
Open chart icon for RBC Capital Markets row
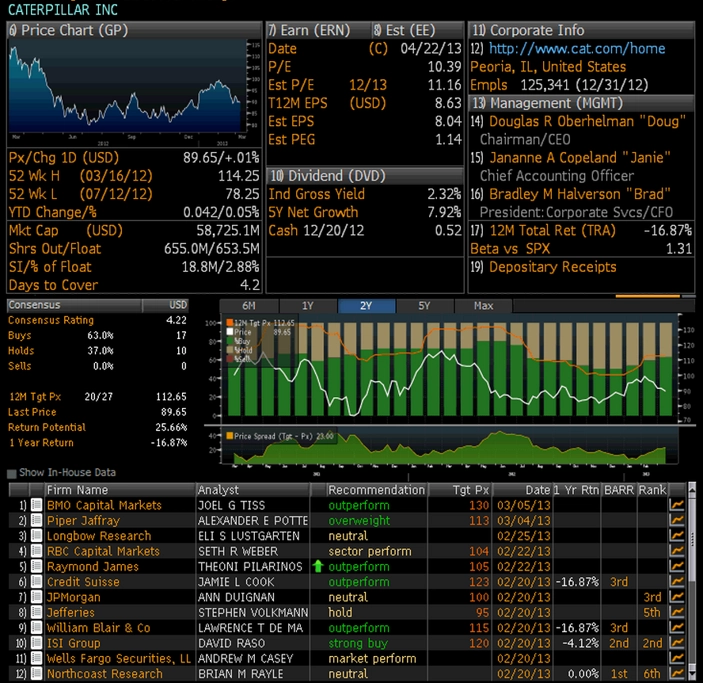coord(677,551)
